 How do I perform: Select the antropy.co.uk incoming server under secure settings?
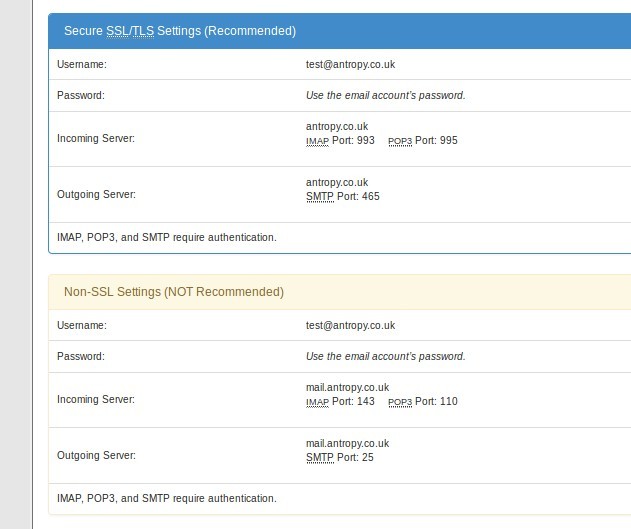[x=337, y=126]
